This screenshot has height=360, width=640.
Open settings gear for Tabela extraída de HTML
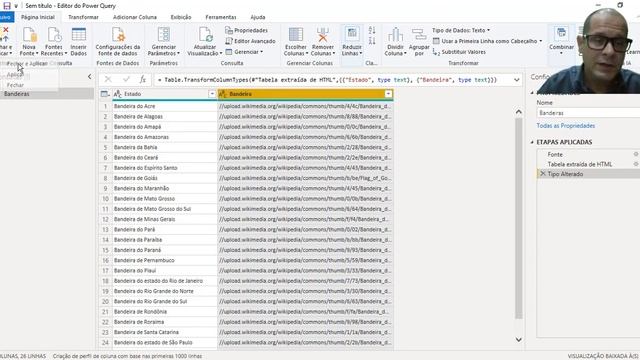636,164
